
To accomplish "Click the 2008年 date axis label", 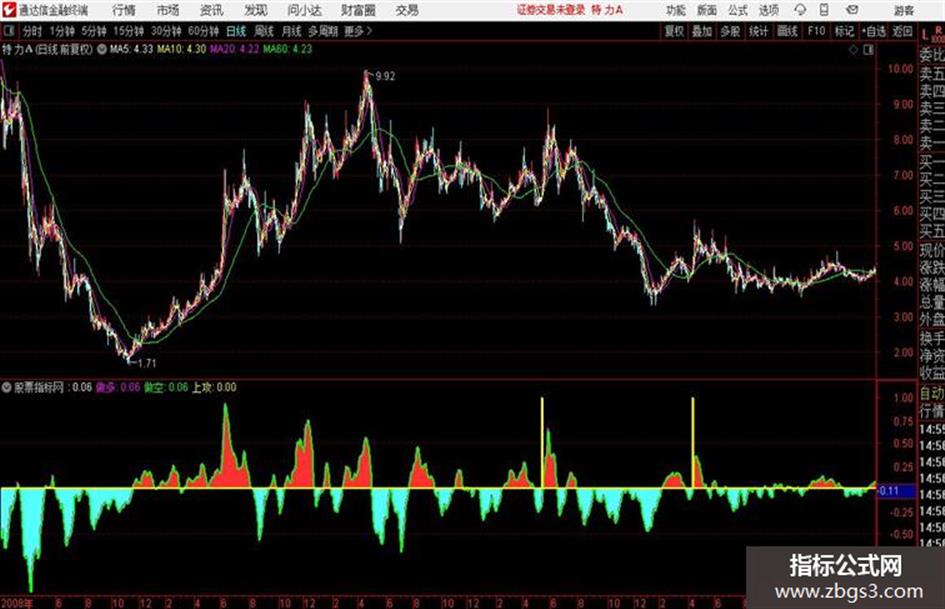I will 17,602.
